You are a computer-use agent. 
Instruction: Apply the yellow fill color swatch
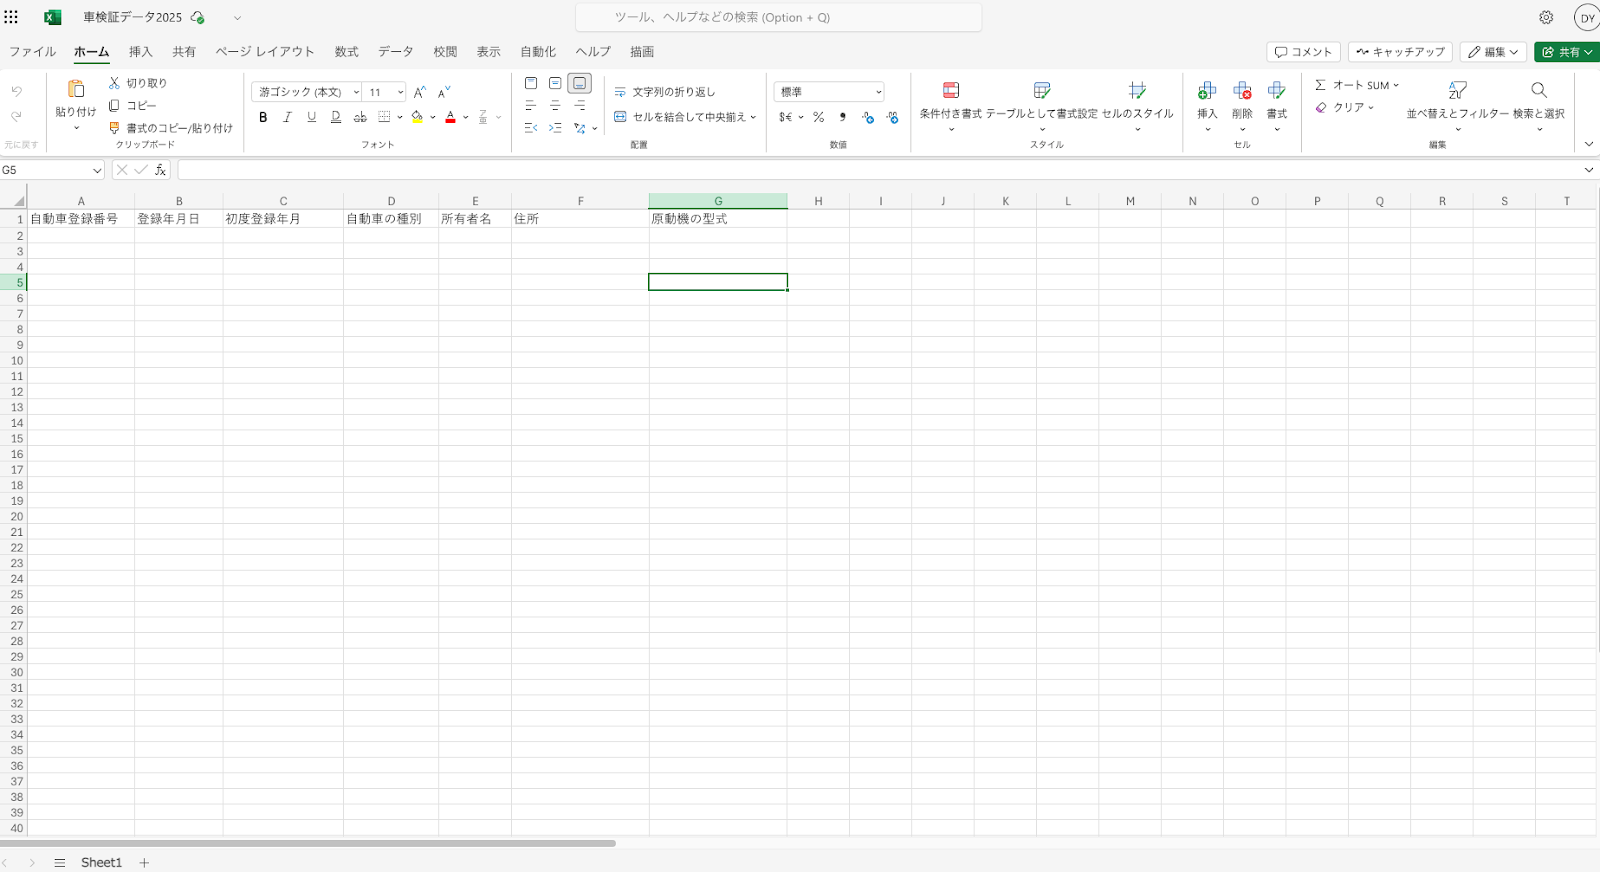[417, 117]
